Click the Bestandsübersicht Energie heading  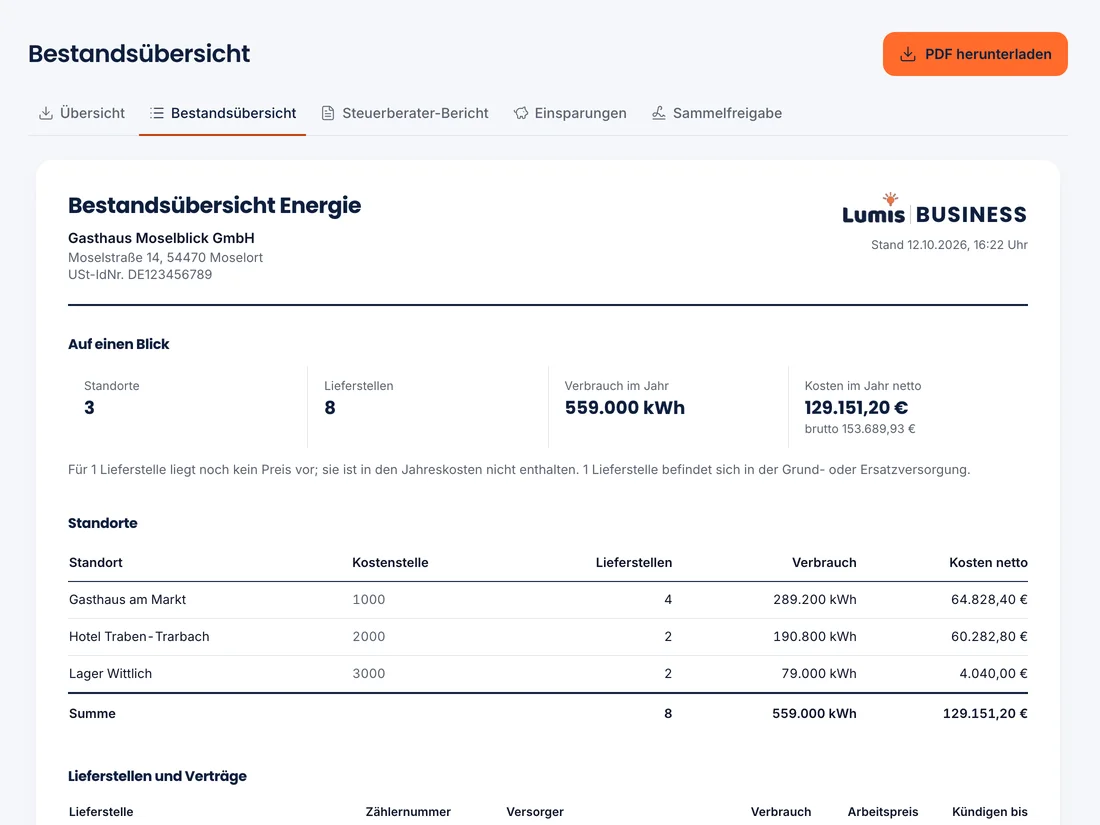[x=215, y=205]
